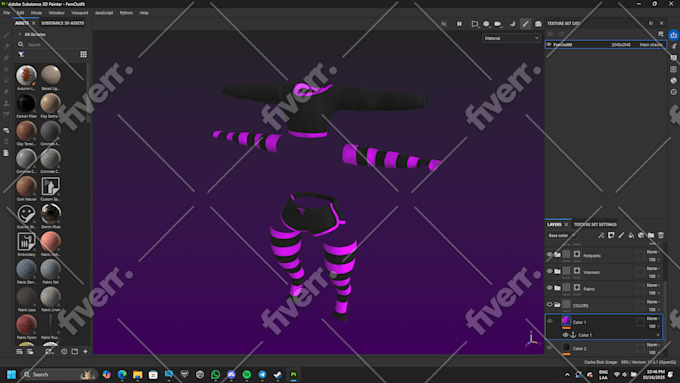Screen dimensions: 680x383
Task: Collapse the COLORS folder icon
Action: pyautogui.click(x=557, y=304)
